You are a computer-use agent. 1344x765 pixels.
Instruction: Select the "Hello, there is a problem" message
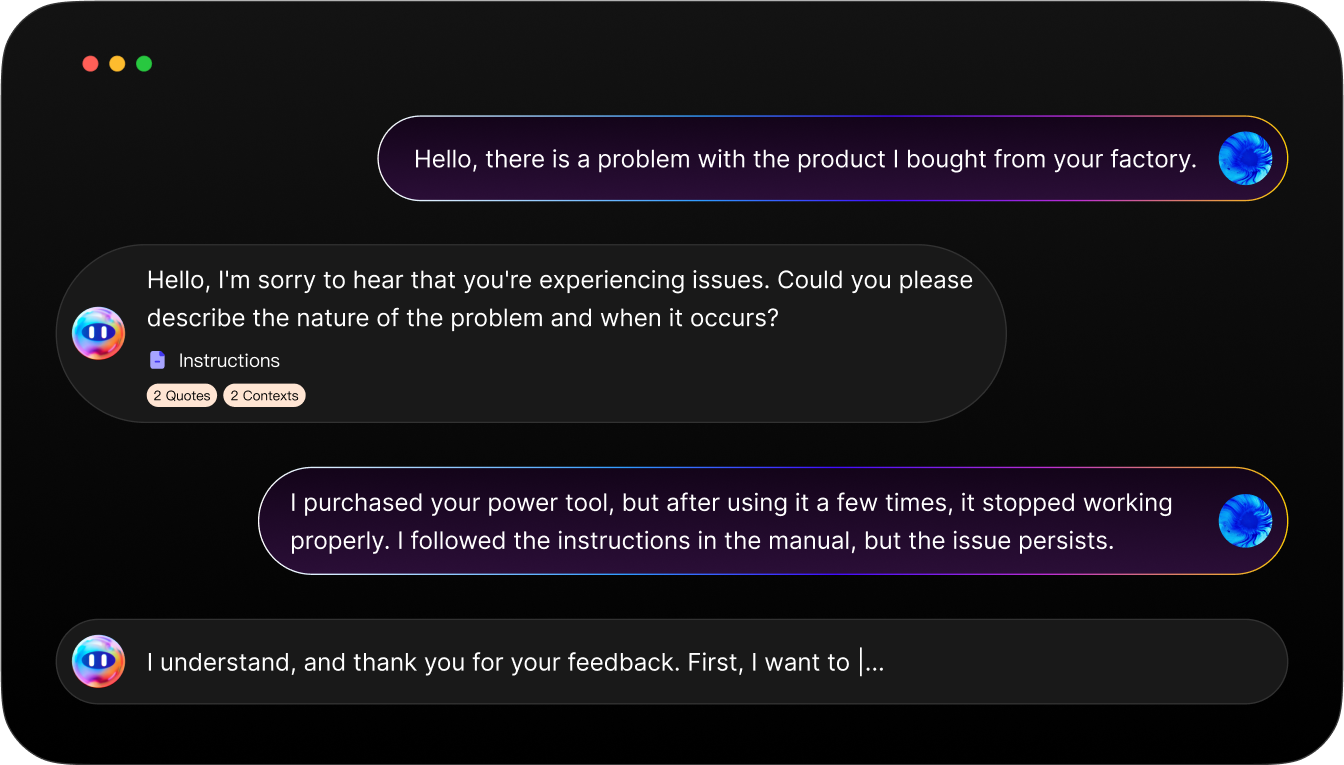(805, 159)
